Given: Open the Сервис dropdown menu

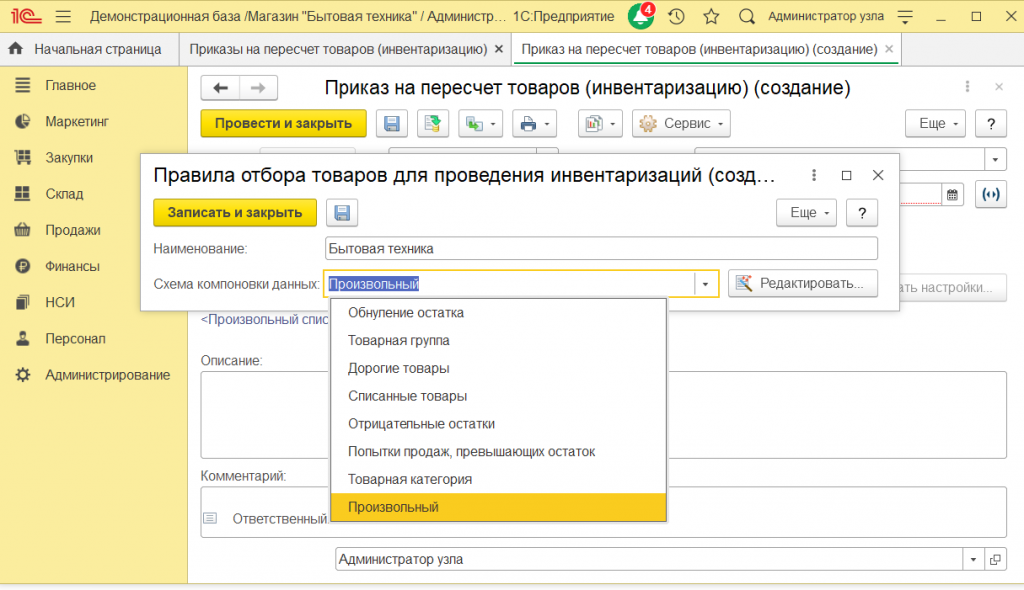Looking at the screenshot, I should pos(681,123).
